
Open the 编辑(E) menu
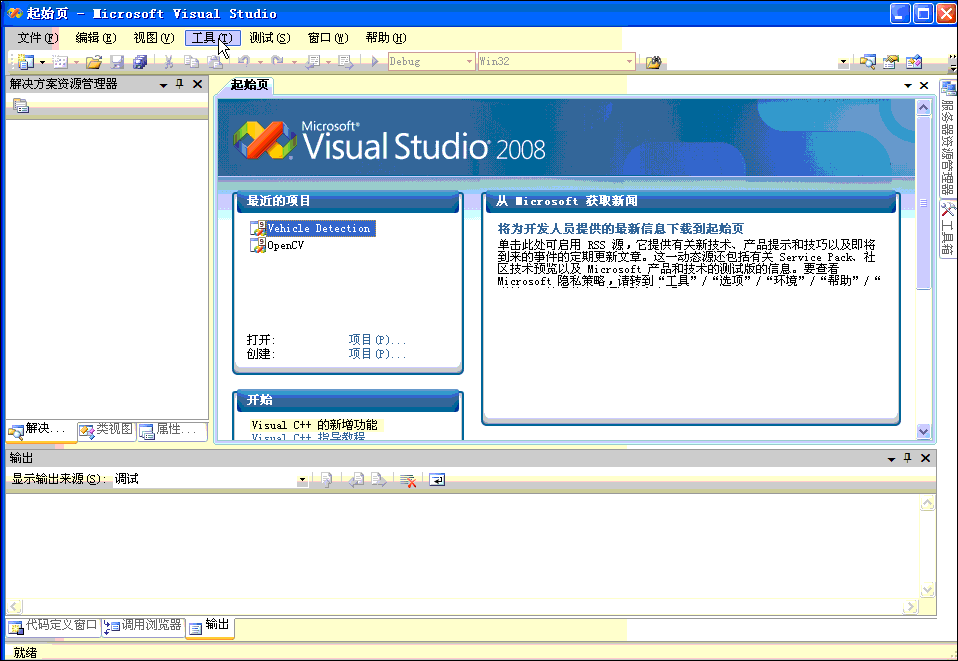pos(96,38)
